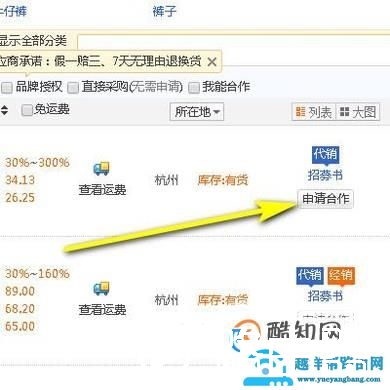The image size is (390, 390).
Task: Open 查看运费 for the 89.00 row
Action: [102, 310]
